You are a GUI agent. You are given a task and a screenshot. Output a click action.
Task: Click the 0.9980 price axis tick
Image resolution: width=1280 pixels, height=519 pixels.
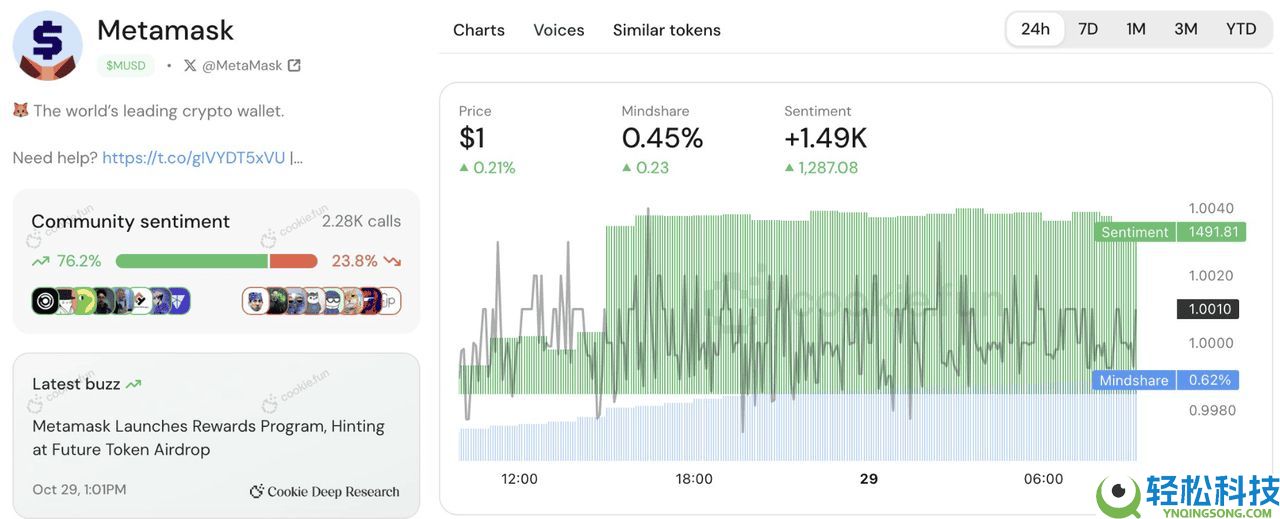[1211, 410]
